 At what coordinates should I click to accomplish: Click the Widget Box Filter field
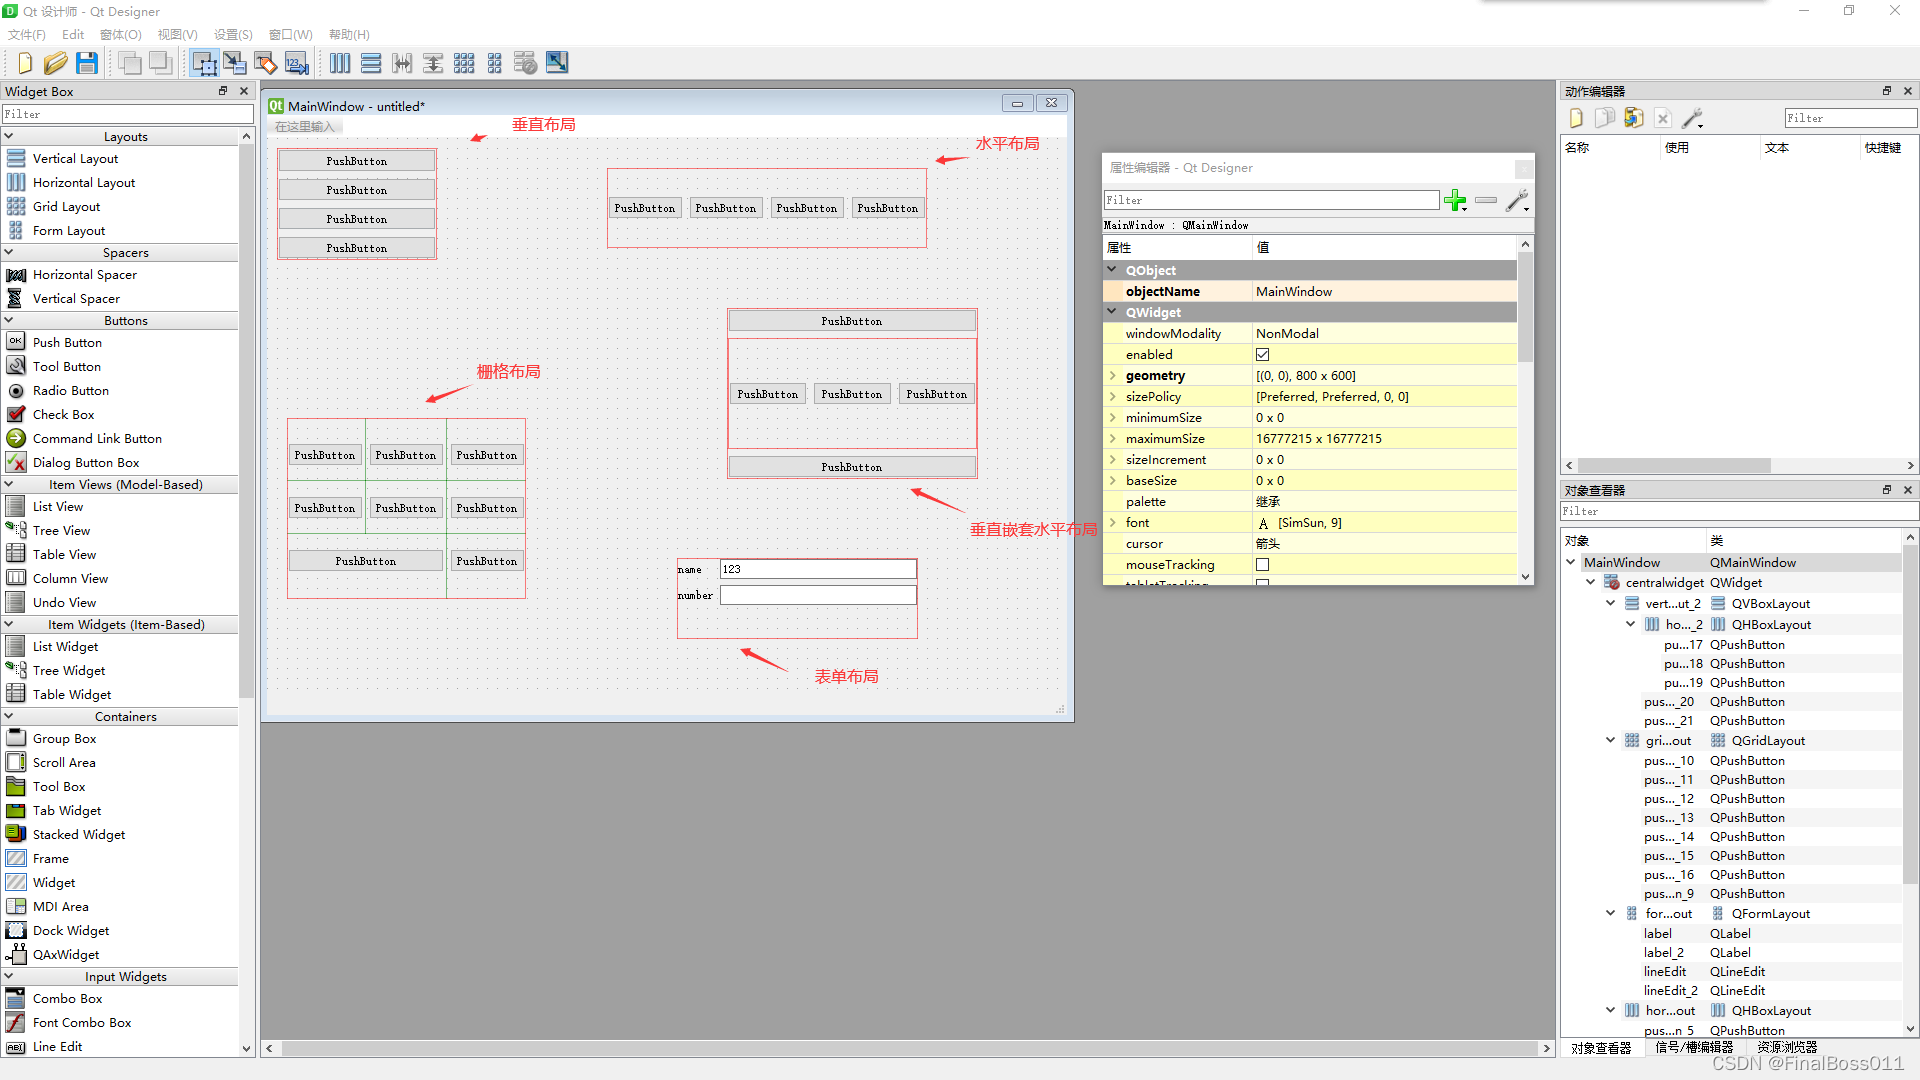click(x=127, y=114)
